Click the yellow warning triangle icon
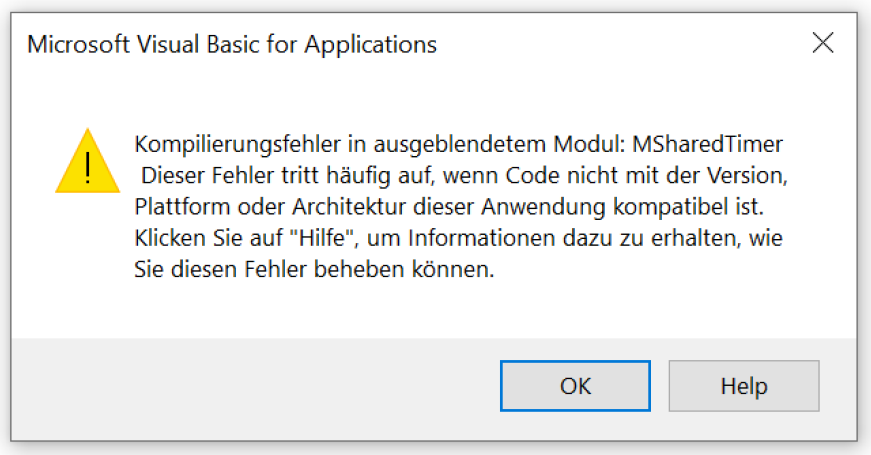The height and width of the screenshot is (455, 871). pyautogui.click(x=87, y=161)
